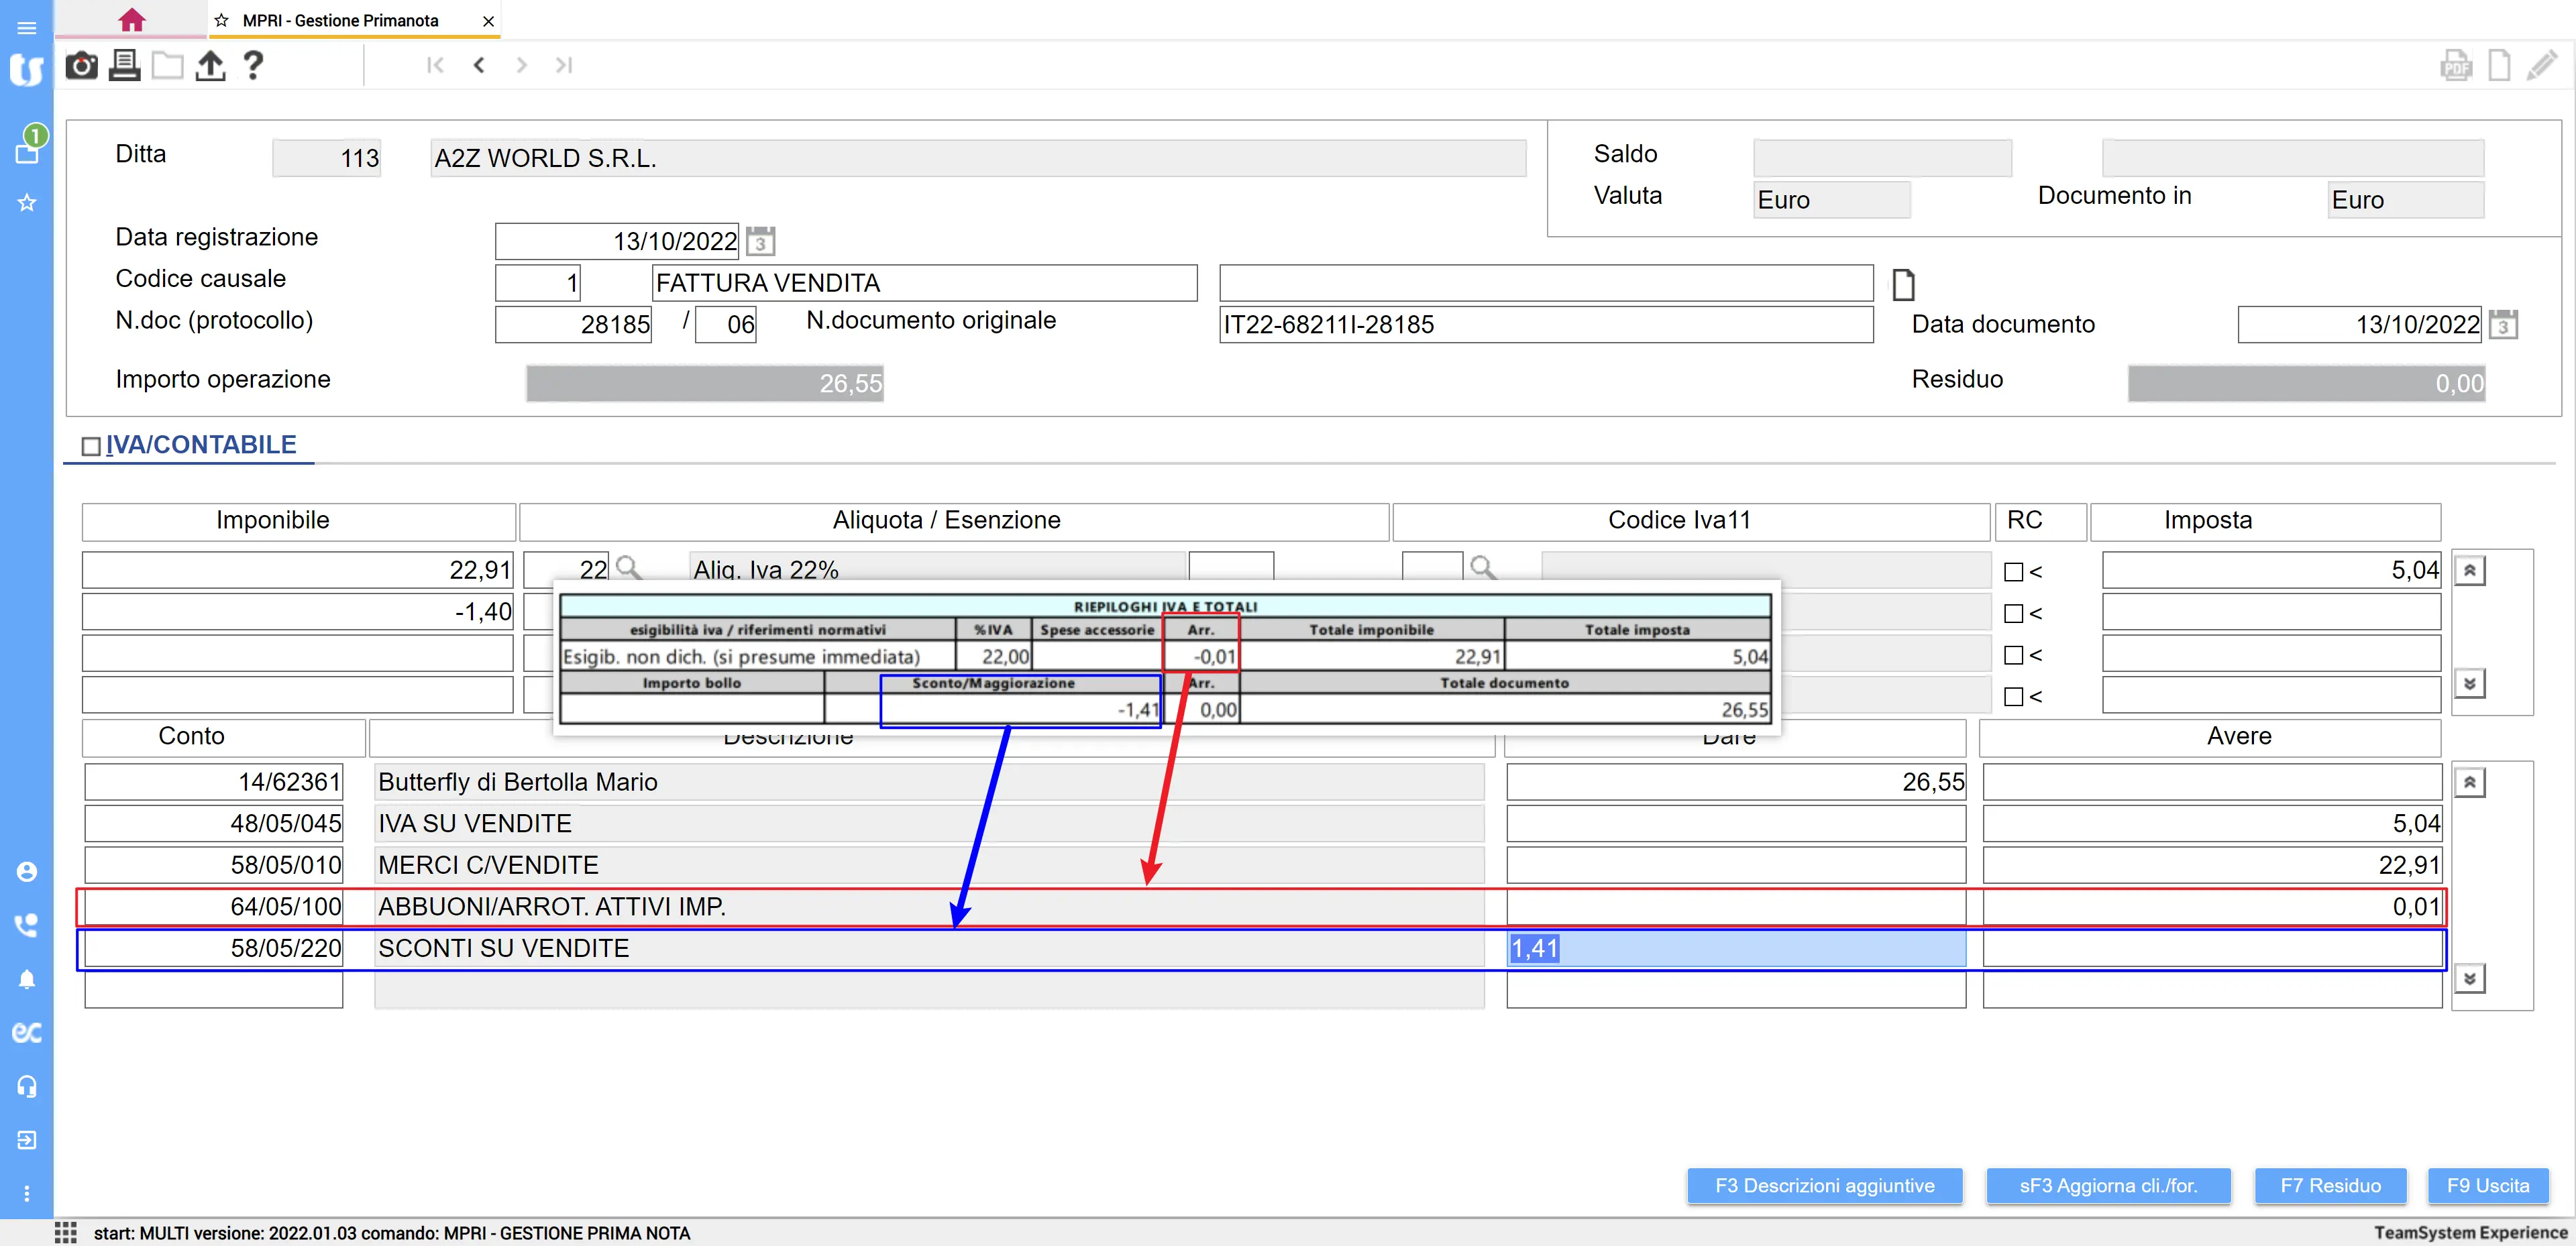2576x1246 pixels.
Task: Open the hamburger menu at top left
Action: point(27,27)
